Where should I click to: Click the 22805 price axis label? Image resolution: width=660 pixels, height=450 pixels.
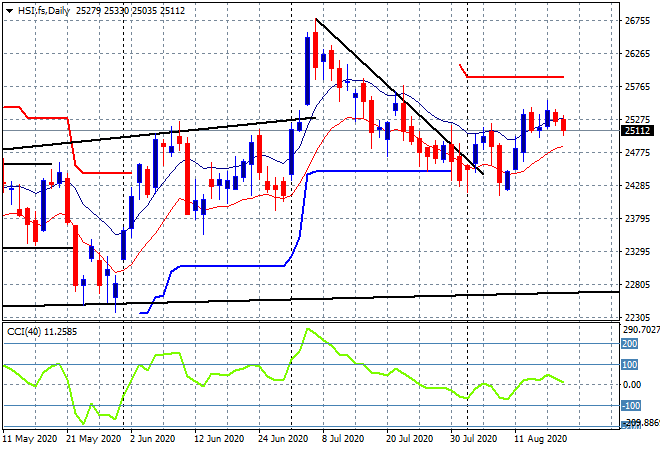[x=637, y=285]
